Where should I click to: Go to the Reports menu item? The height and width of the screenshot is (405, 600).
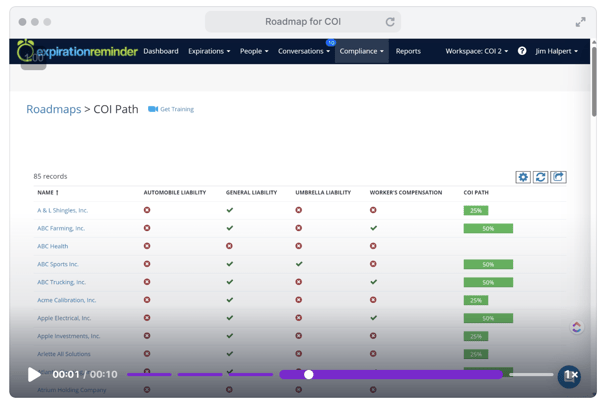408,51
